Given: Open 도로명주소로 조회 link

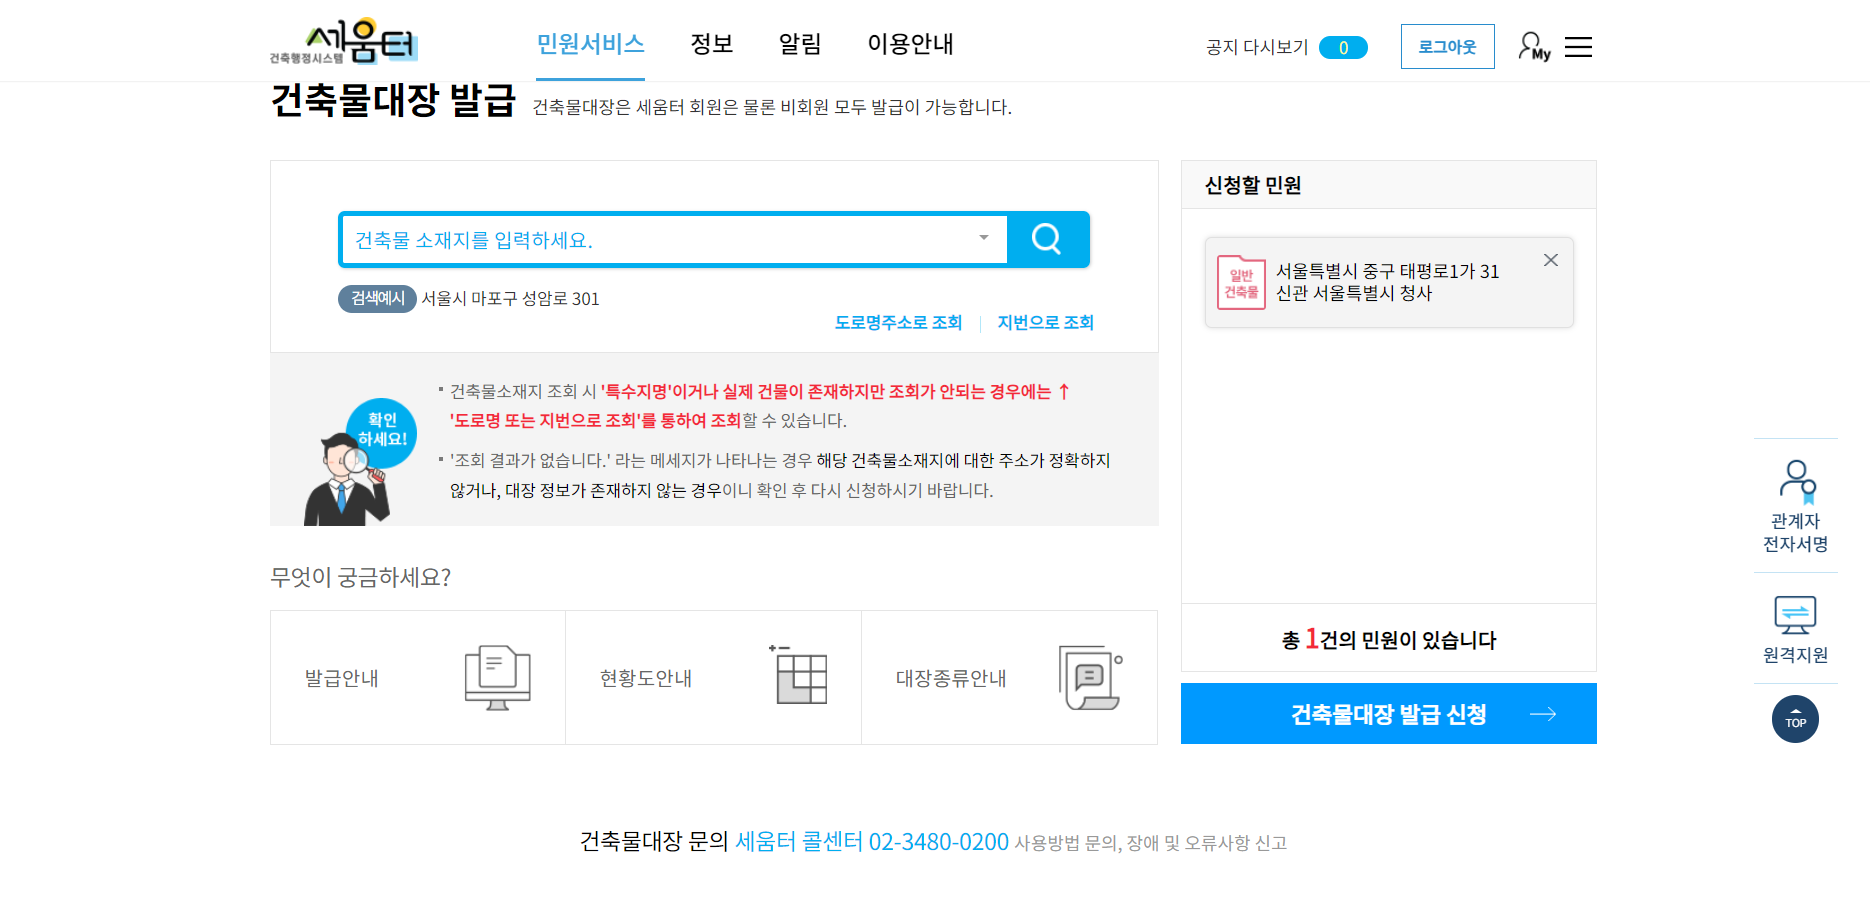Looking at the screenshot, I should click(897, 322).
